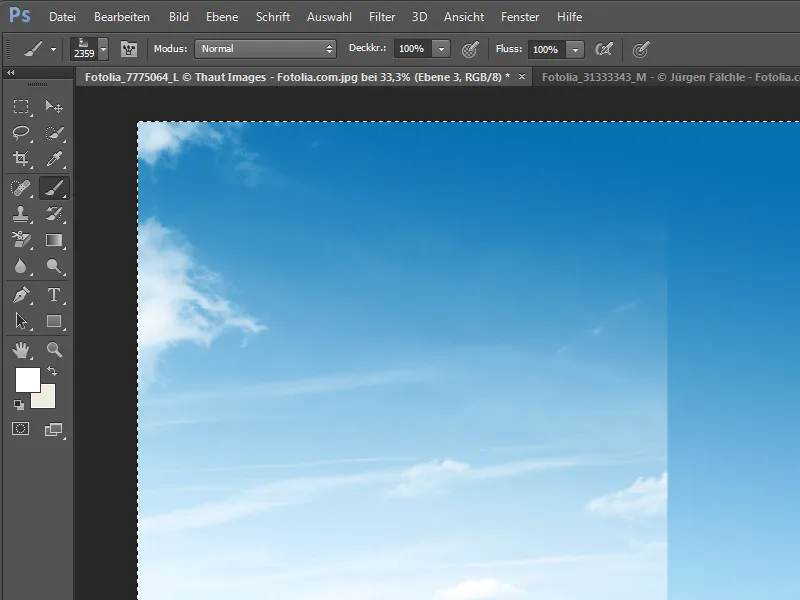Open the Datei menu
This screenshot has width=800, height=600.
(62, 17)
